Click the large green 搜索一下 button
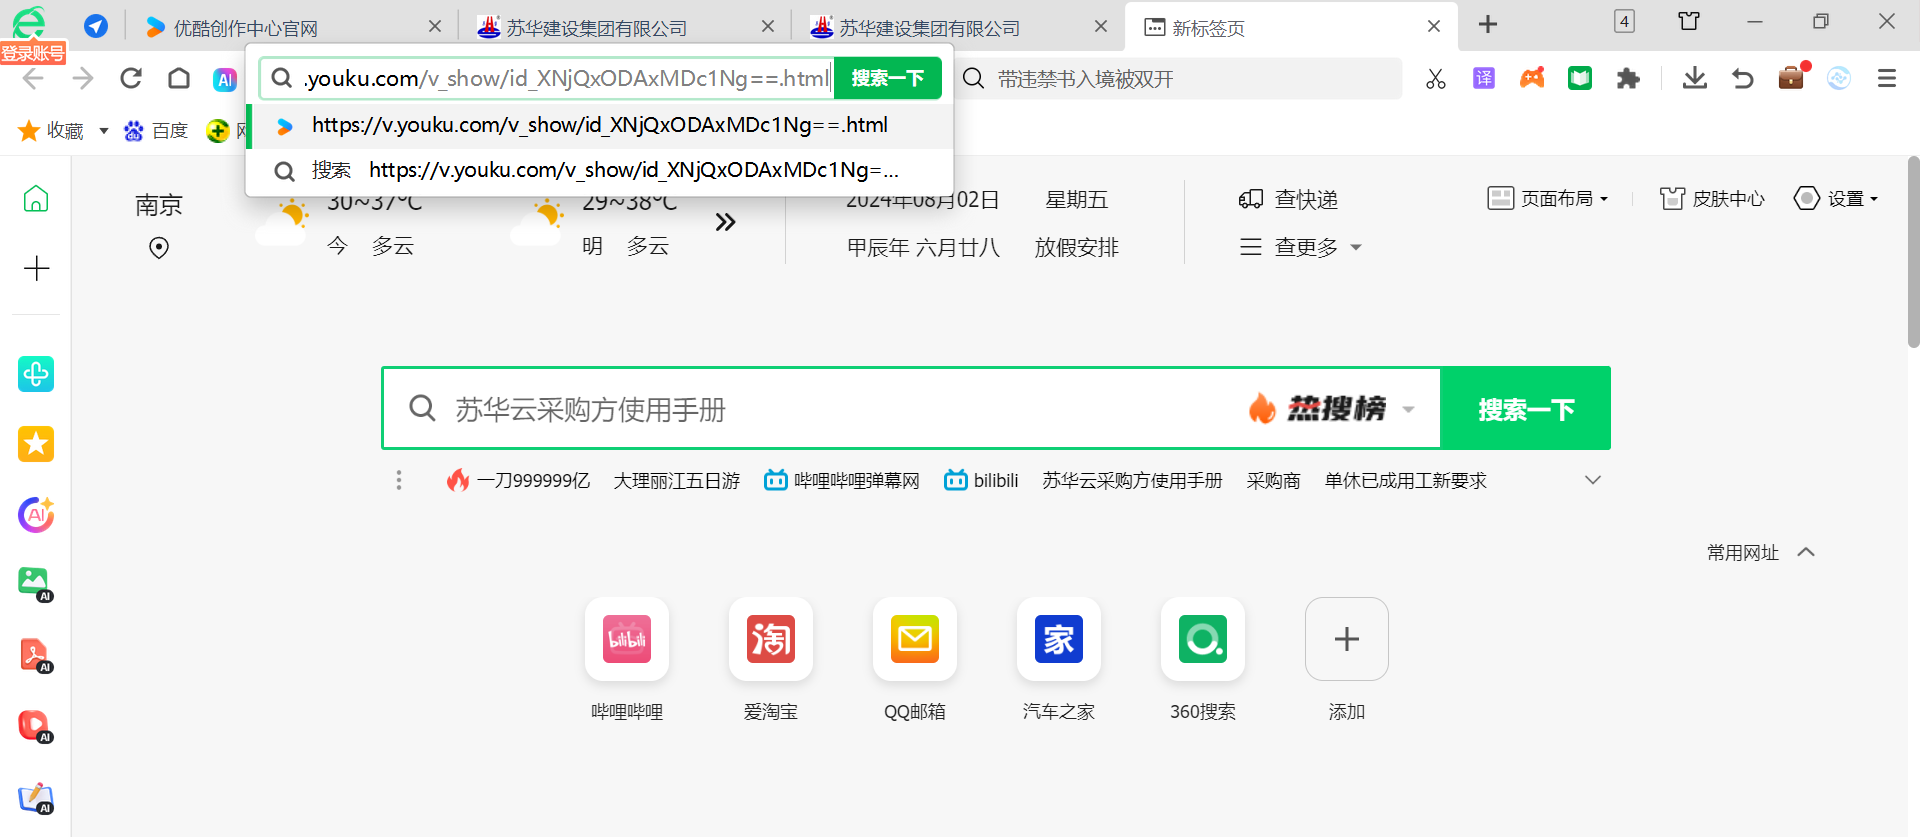 pos(1525,409)
